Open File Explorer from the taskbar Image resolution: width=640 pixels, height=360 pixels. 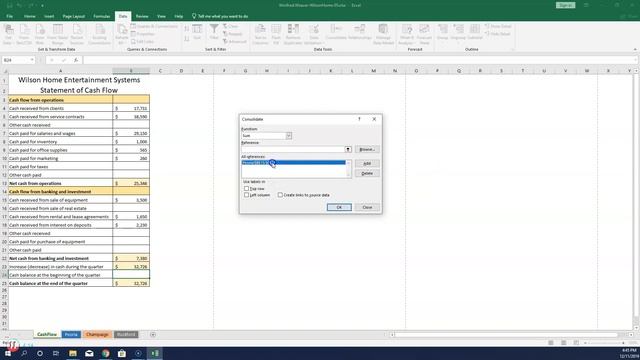click(x=73, y=353)
